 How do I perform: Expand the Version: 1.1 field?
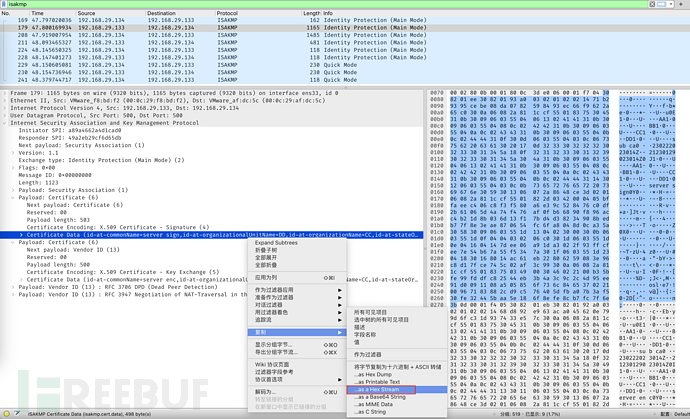(13, 153)
